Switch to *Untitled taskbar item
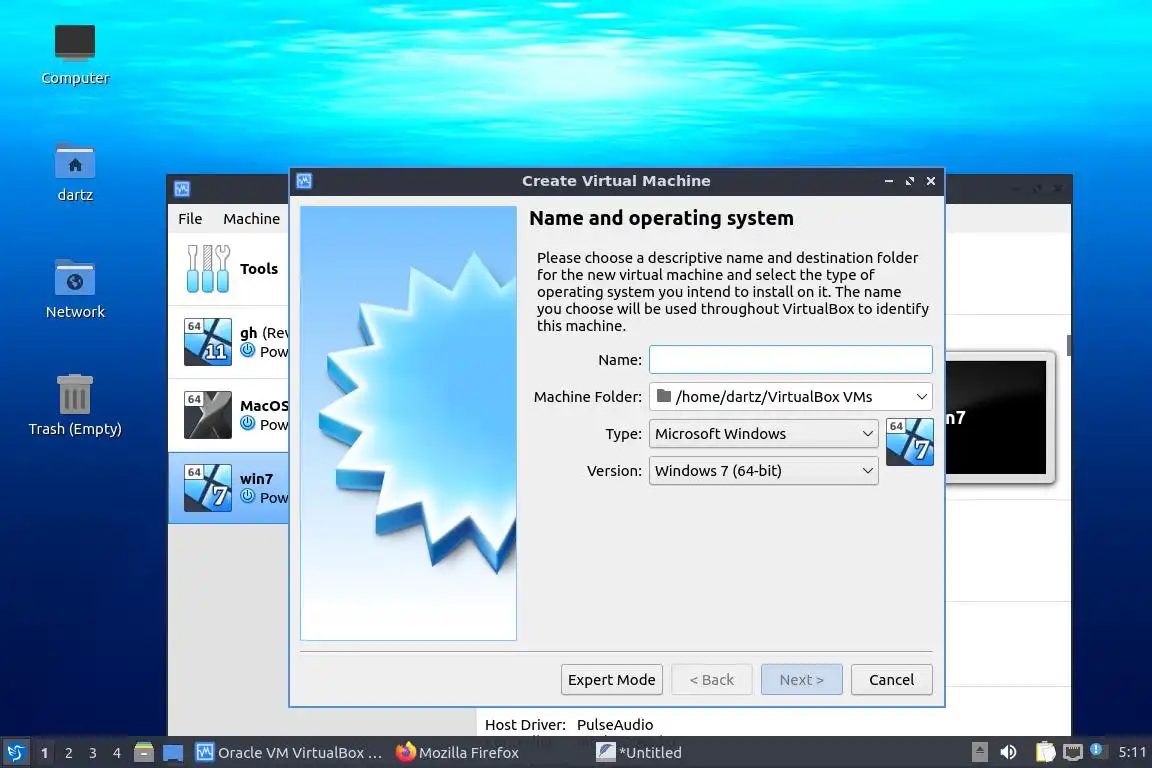 [x=639, y=753]
